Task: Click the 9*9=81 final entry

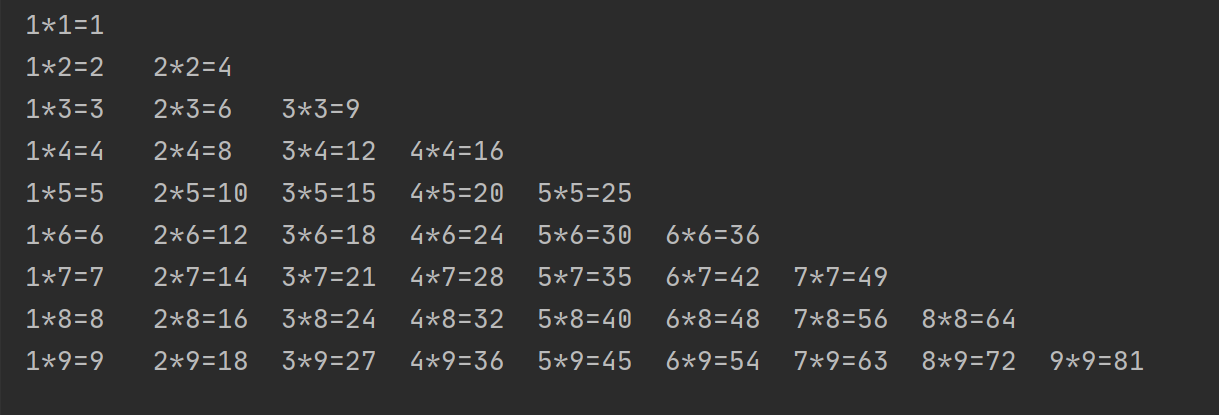Action: point(1097,361)
